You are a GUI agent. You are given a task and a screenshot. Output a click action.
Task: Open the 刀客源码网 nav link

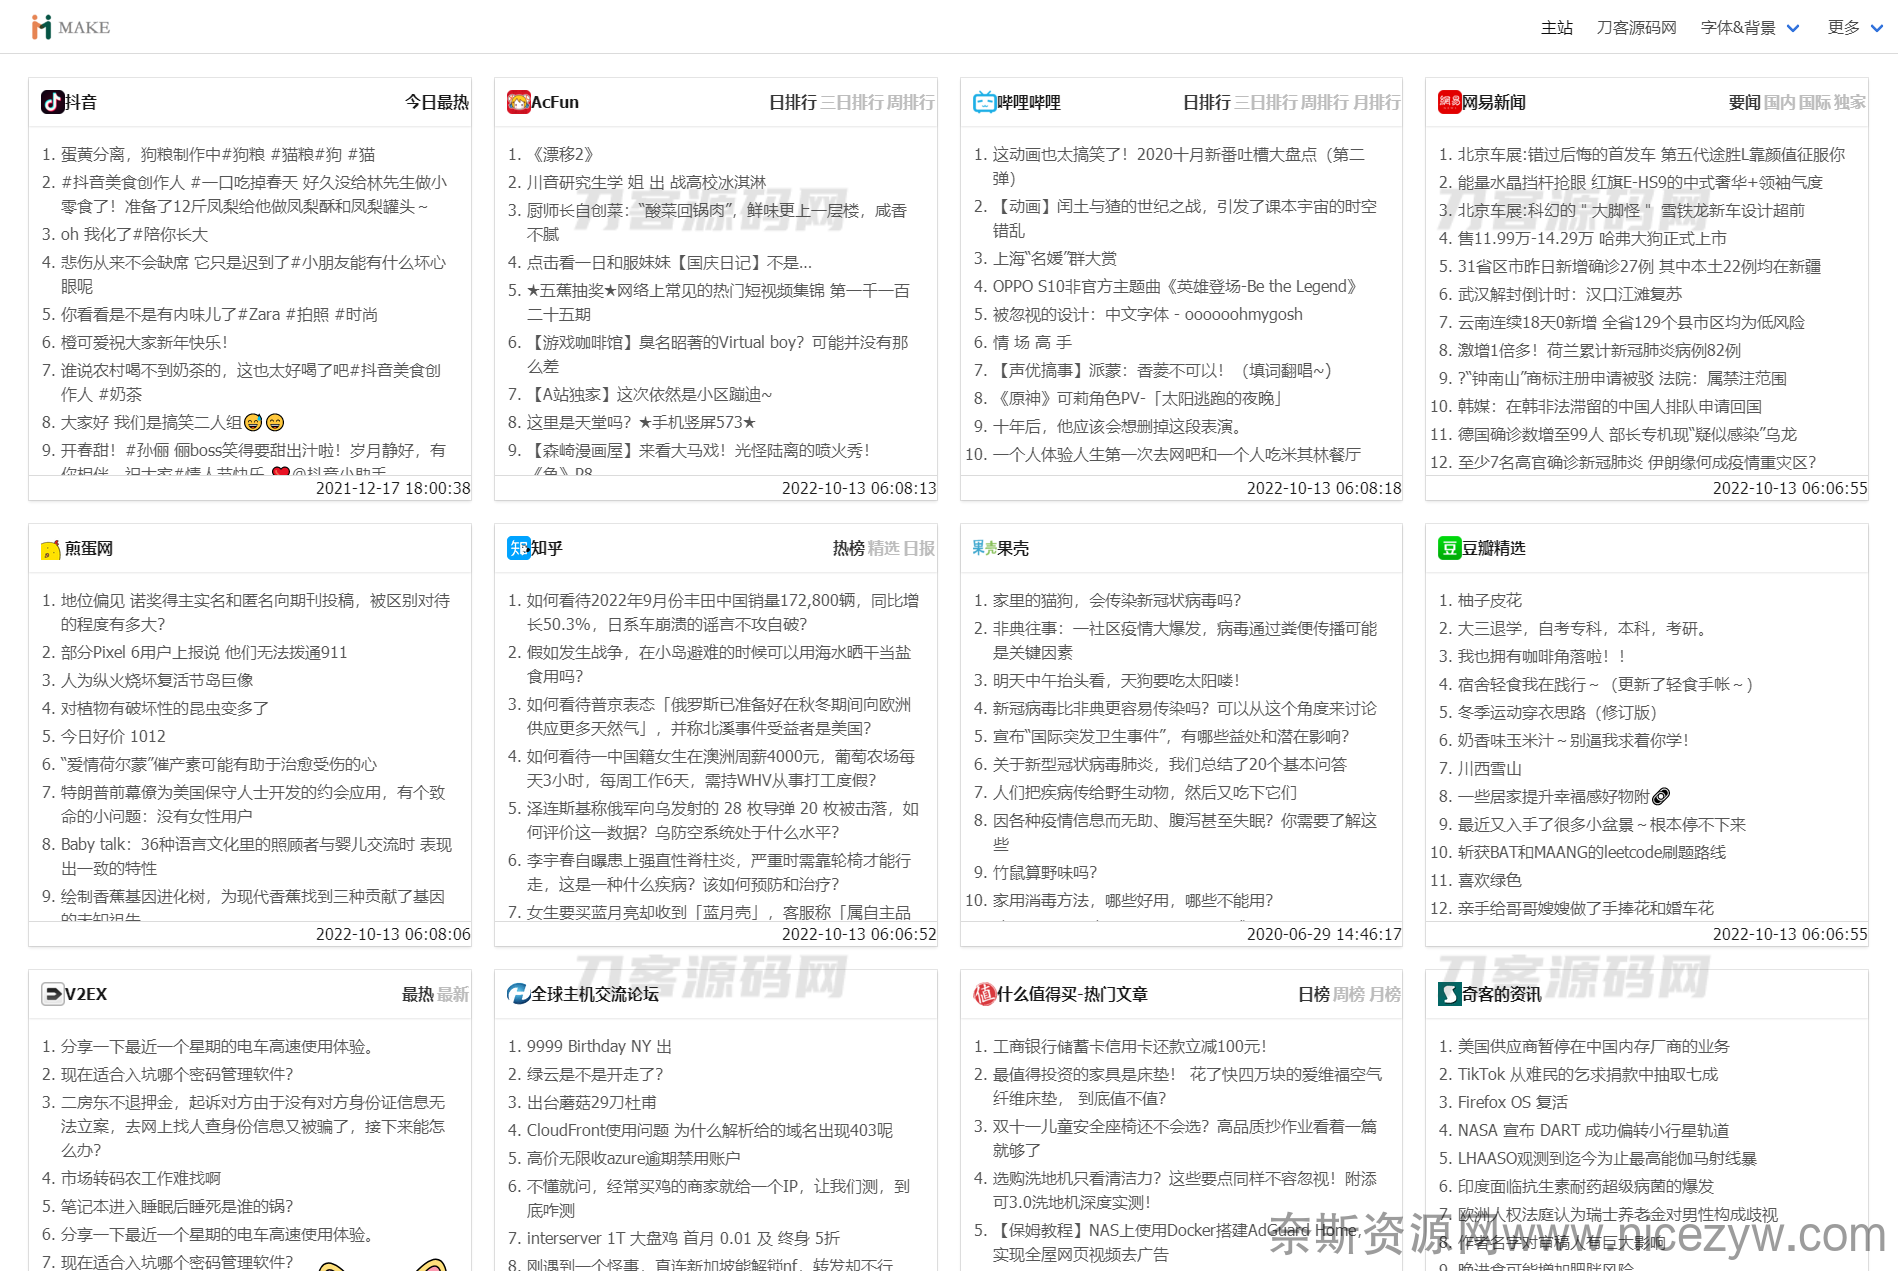click(1636, 28)
